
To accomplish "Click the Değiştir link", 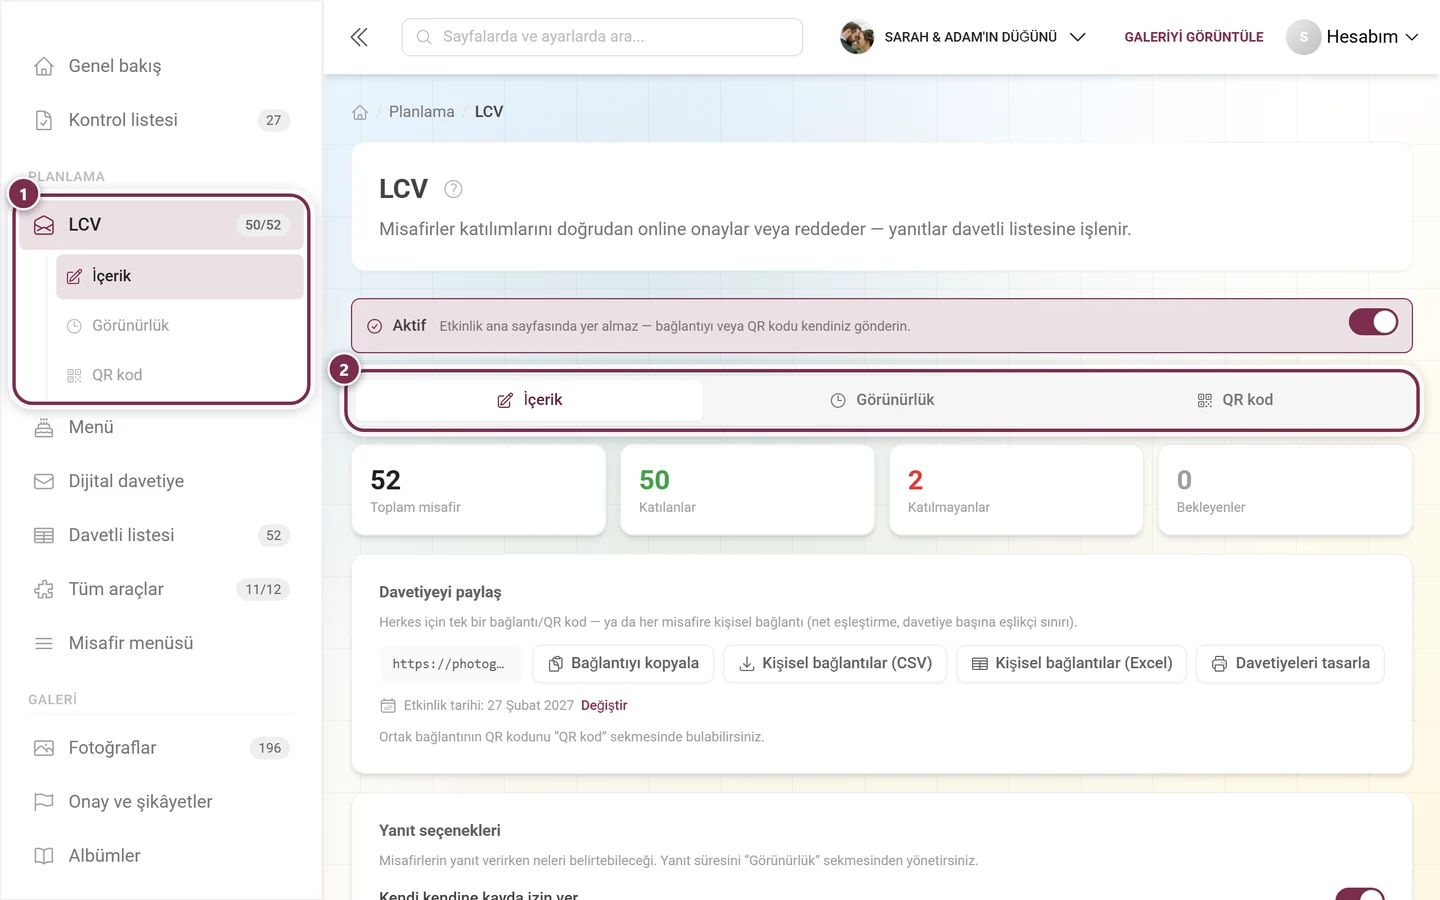I will click(x=604, y=706).
